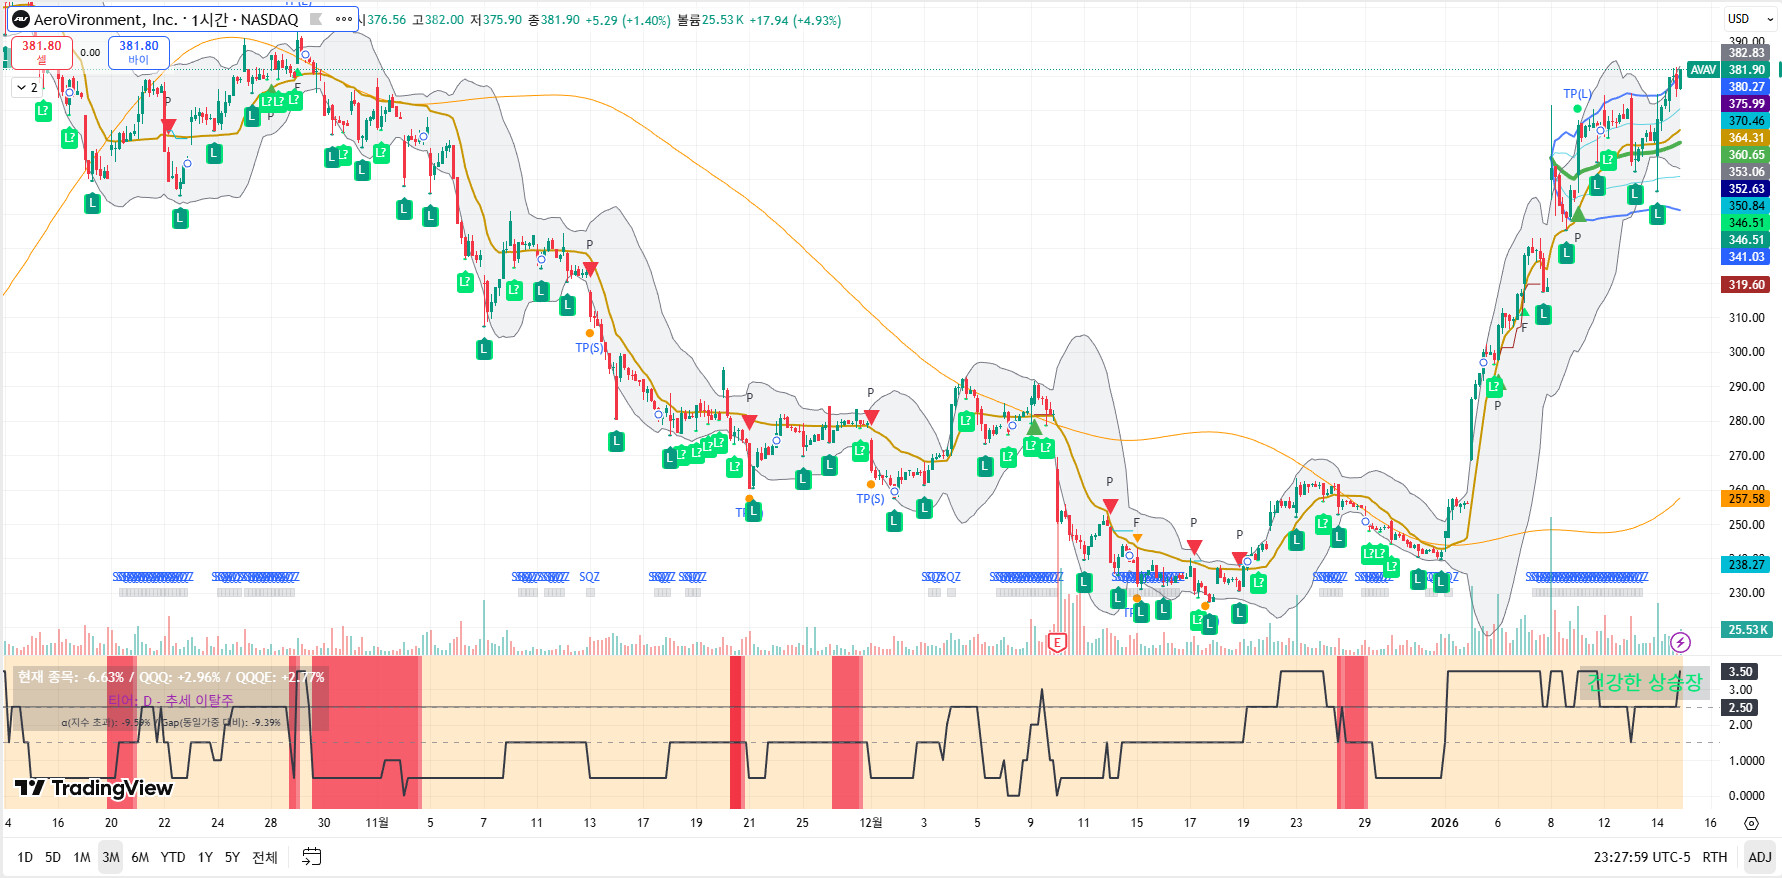Screen dimensions: 1782x878
Task: Click the 11월 label on time axis
Action: (377, 823)
